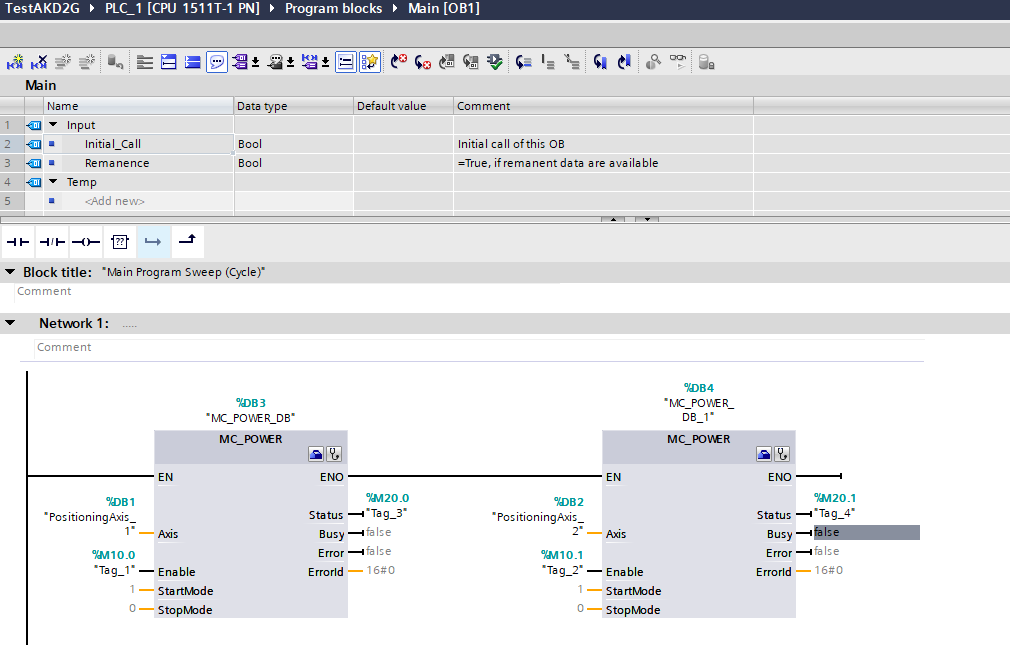1010x645 pixels.
Task: Open diagnostics icon on MC_POWER_DB block
Action: (334, 454)
